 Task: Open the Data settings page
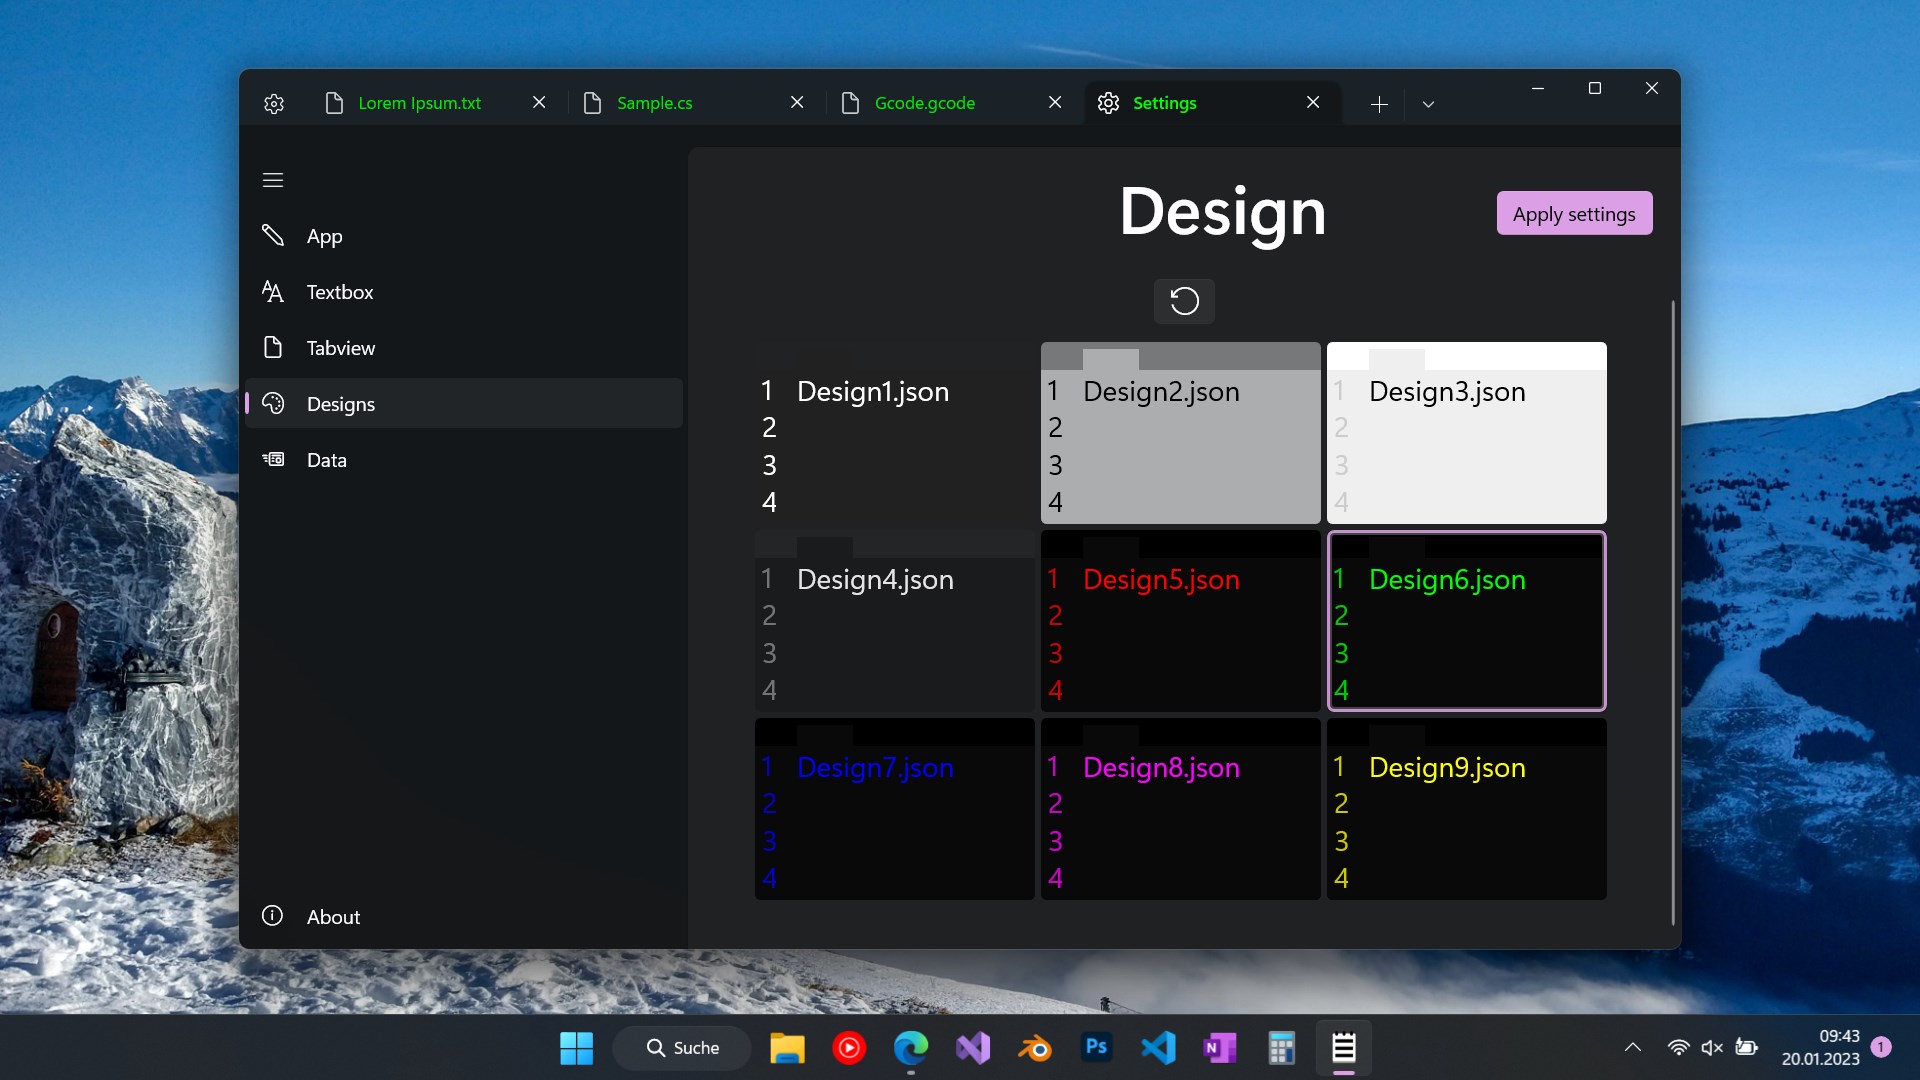coord(326,461)
